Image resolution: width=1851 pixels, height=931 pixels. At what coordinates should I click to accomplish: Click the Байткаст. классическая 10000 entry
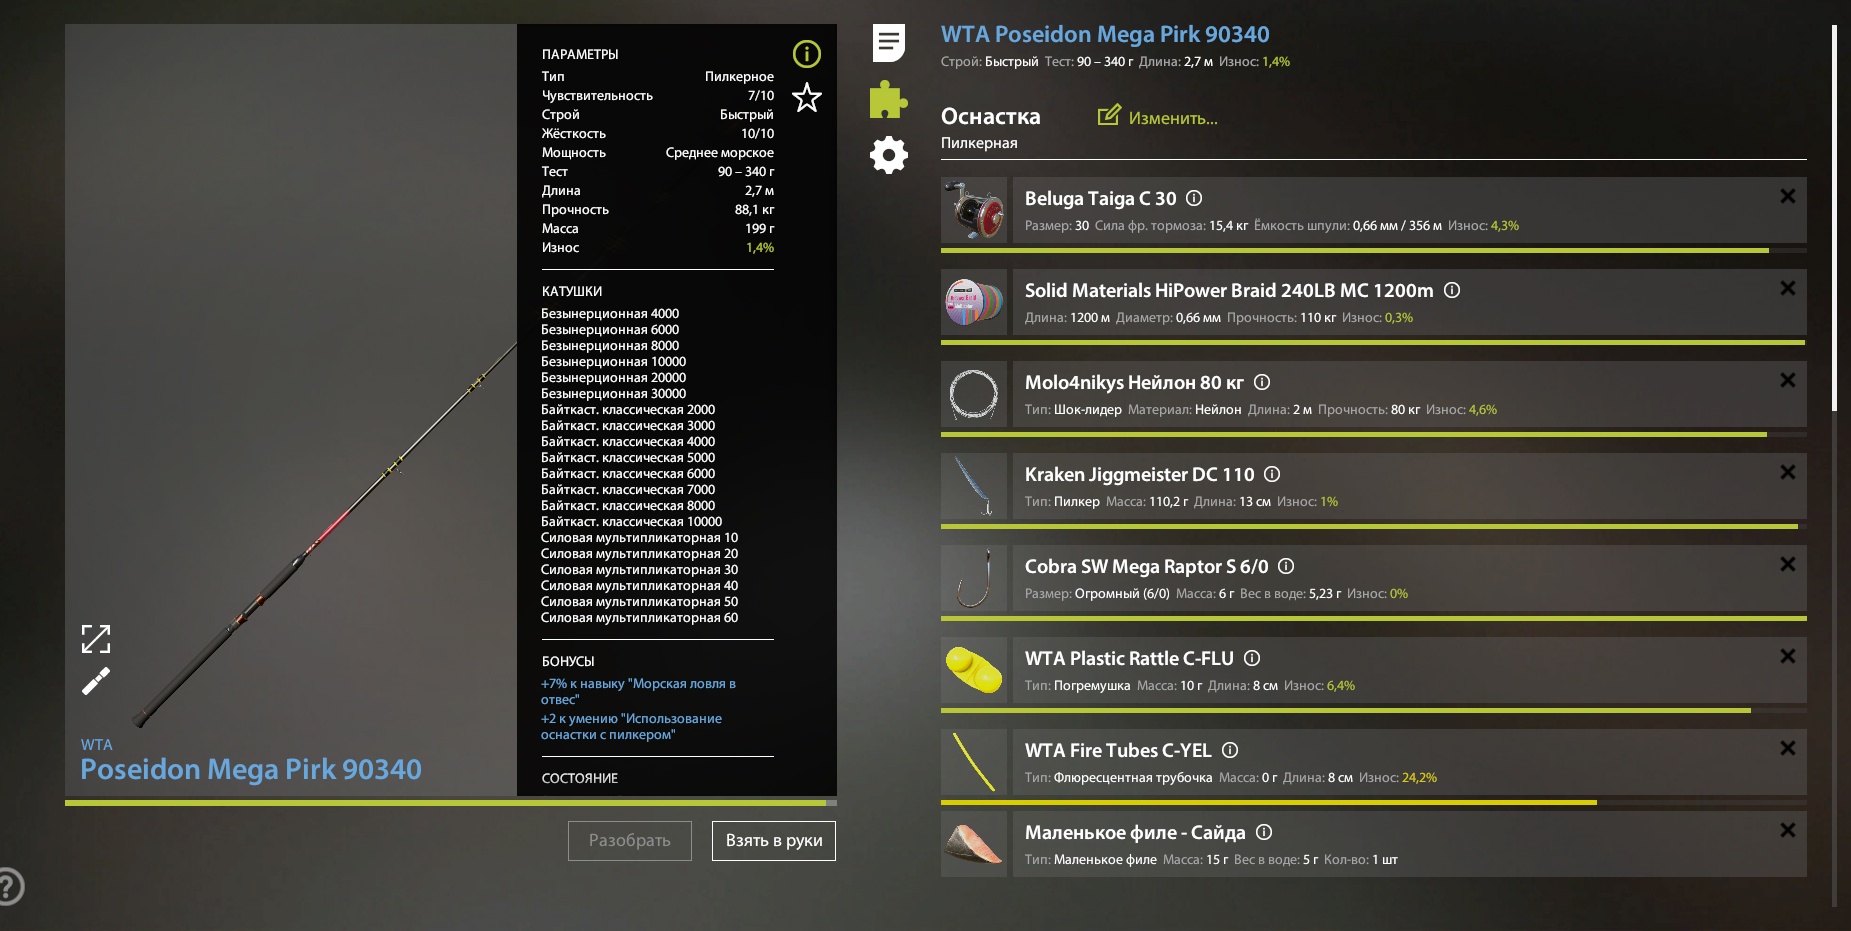click(631, 521)
